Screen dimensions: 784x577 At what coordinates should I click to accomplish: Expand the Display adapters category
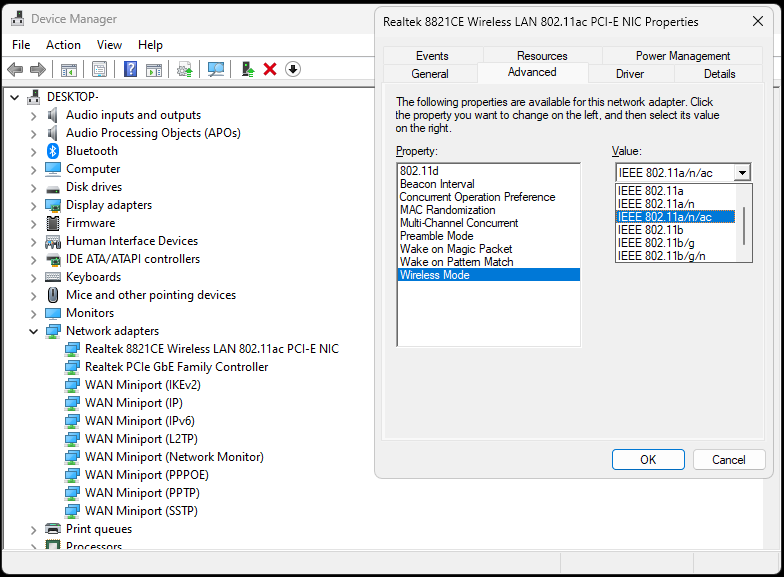(34, 206)
